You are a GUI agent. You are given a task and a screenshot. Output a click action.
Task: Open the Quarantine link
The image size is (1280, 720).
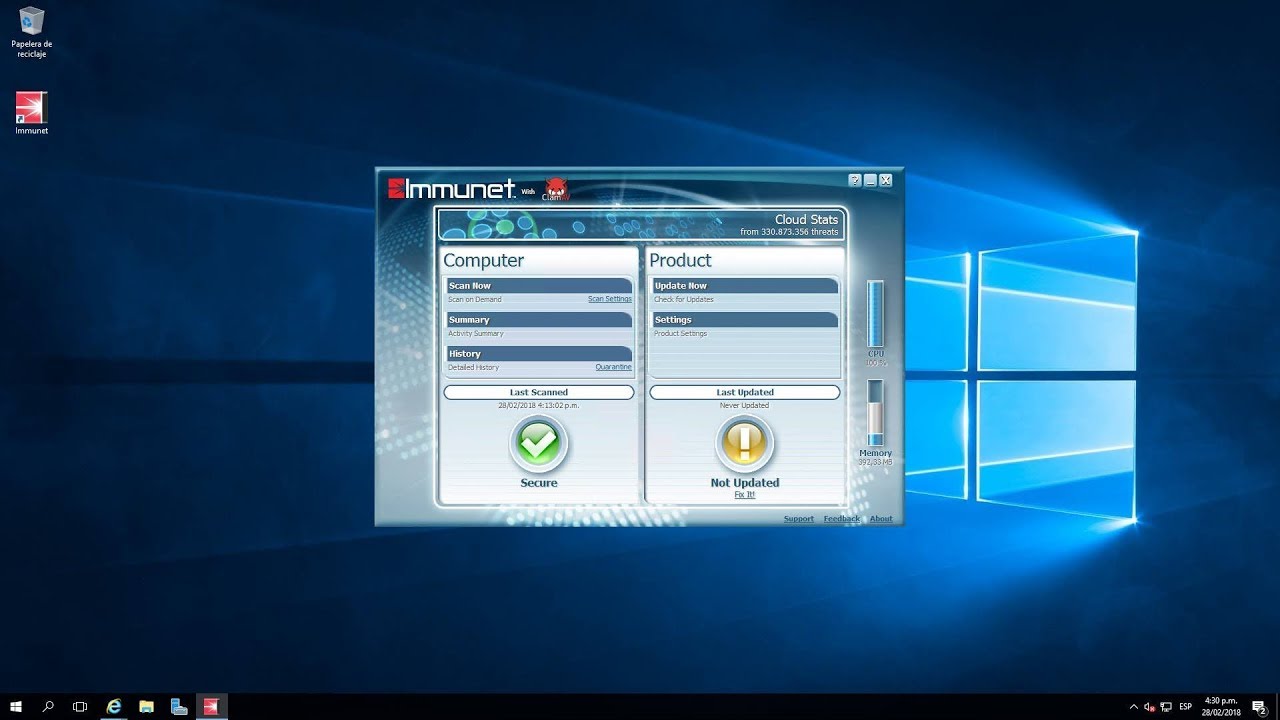[x=614, y=367]
